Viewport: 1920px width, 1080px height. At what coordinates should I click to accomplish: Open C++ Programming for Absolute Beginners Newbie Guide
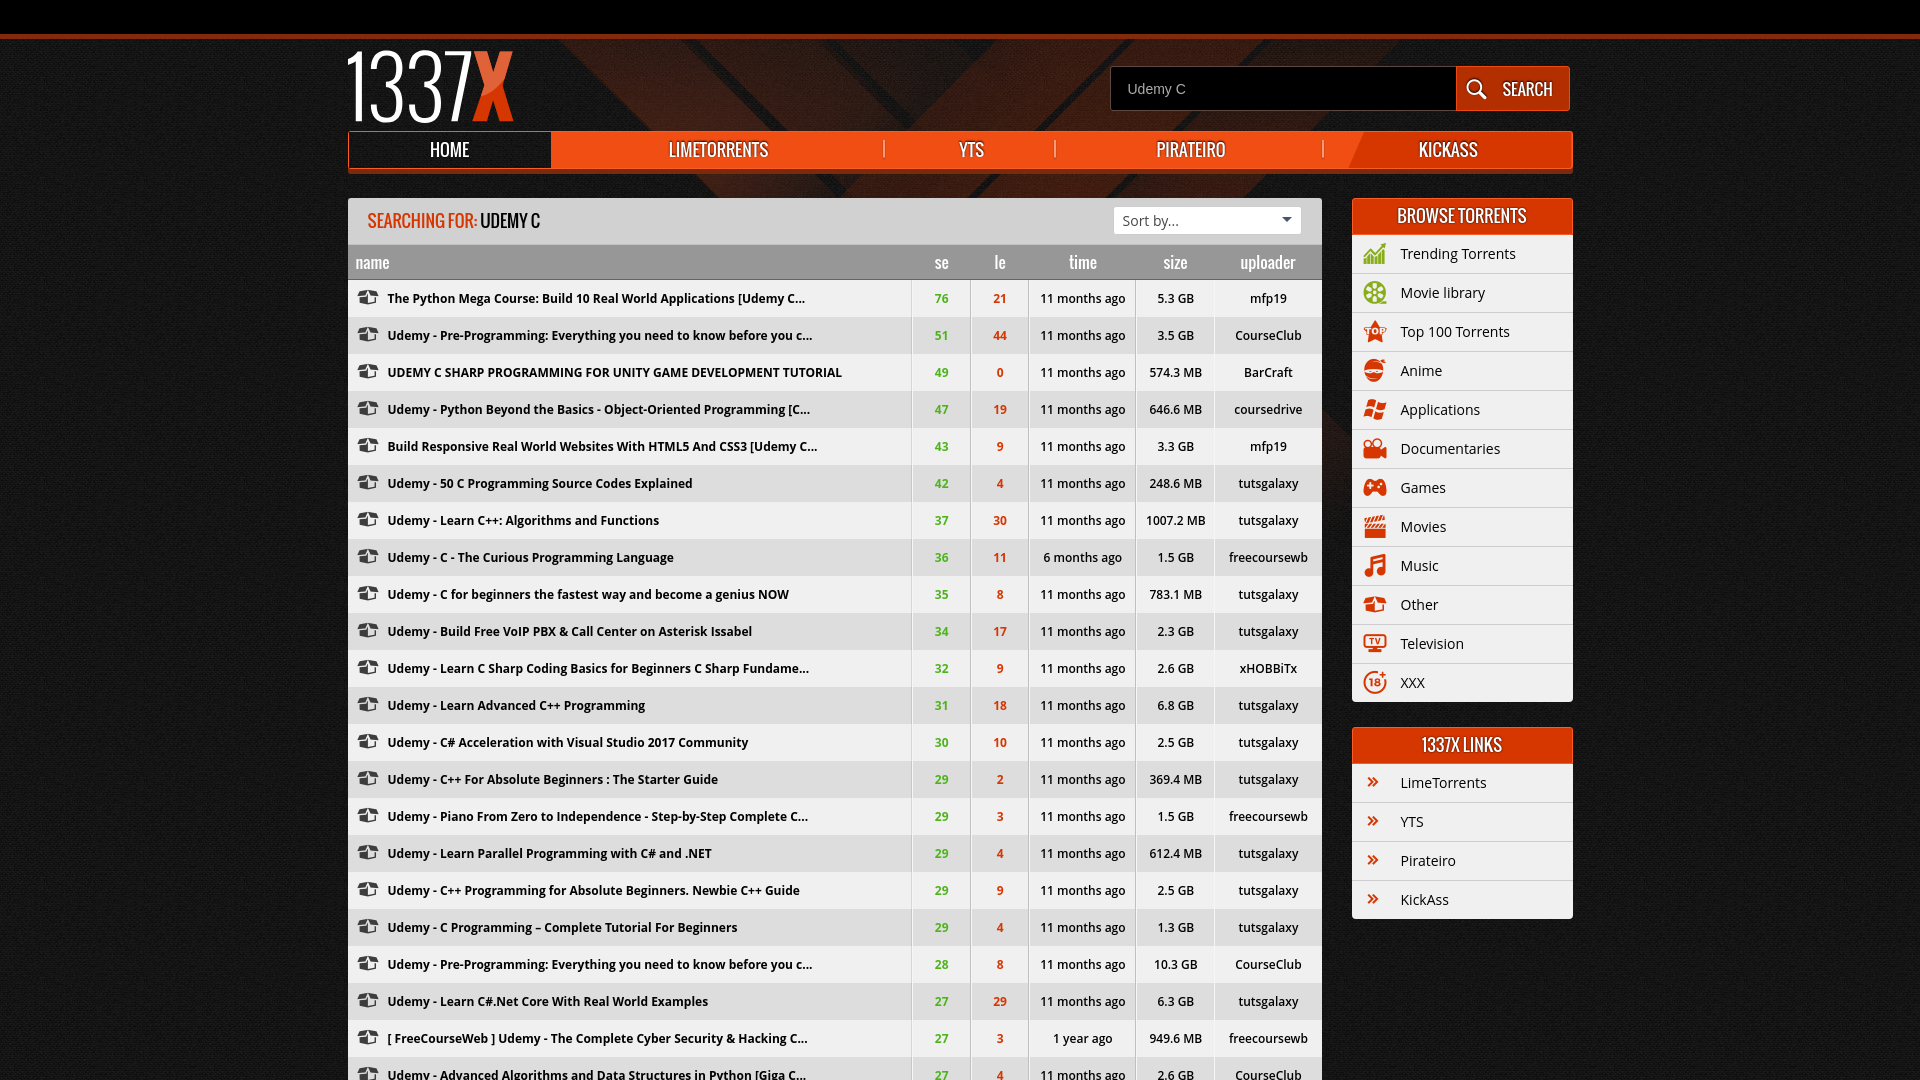[593, 891]
